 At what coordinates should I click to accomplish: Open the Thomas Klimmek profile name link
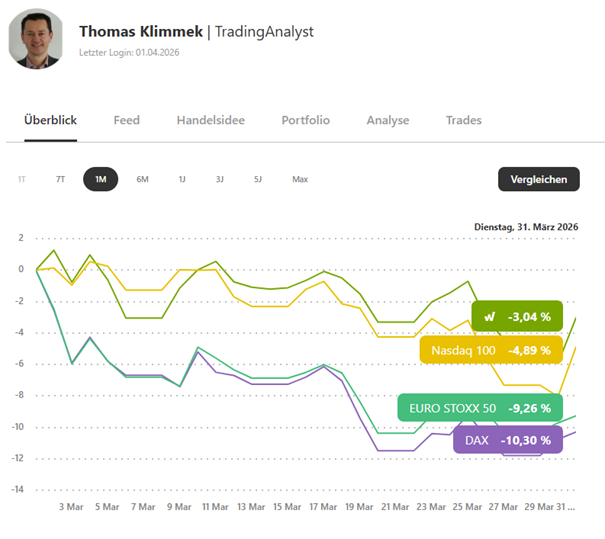139,31
